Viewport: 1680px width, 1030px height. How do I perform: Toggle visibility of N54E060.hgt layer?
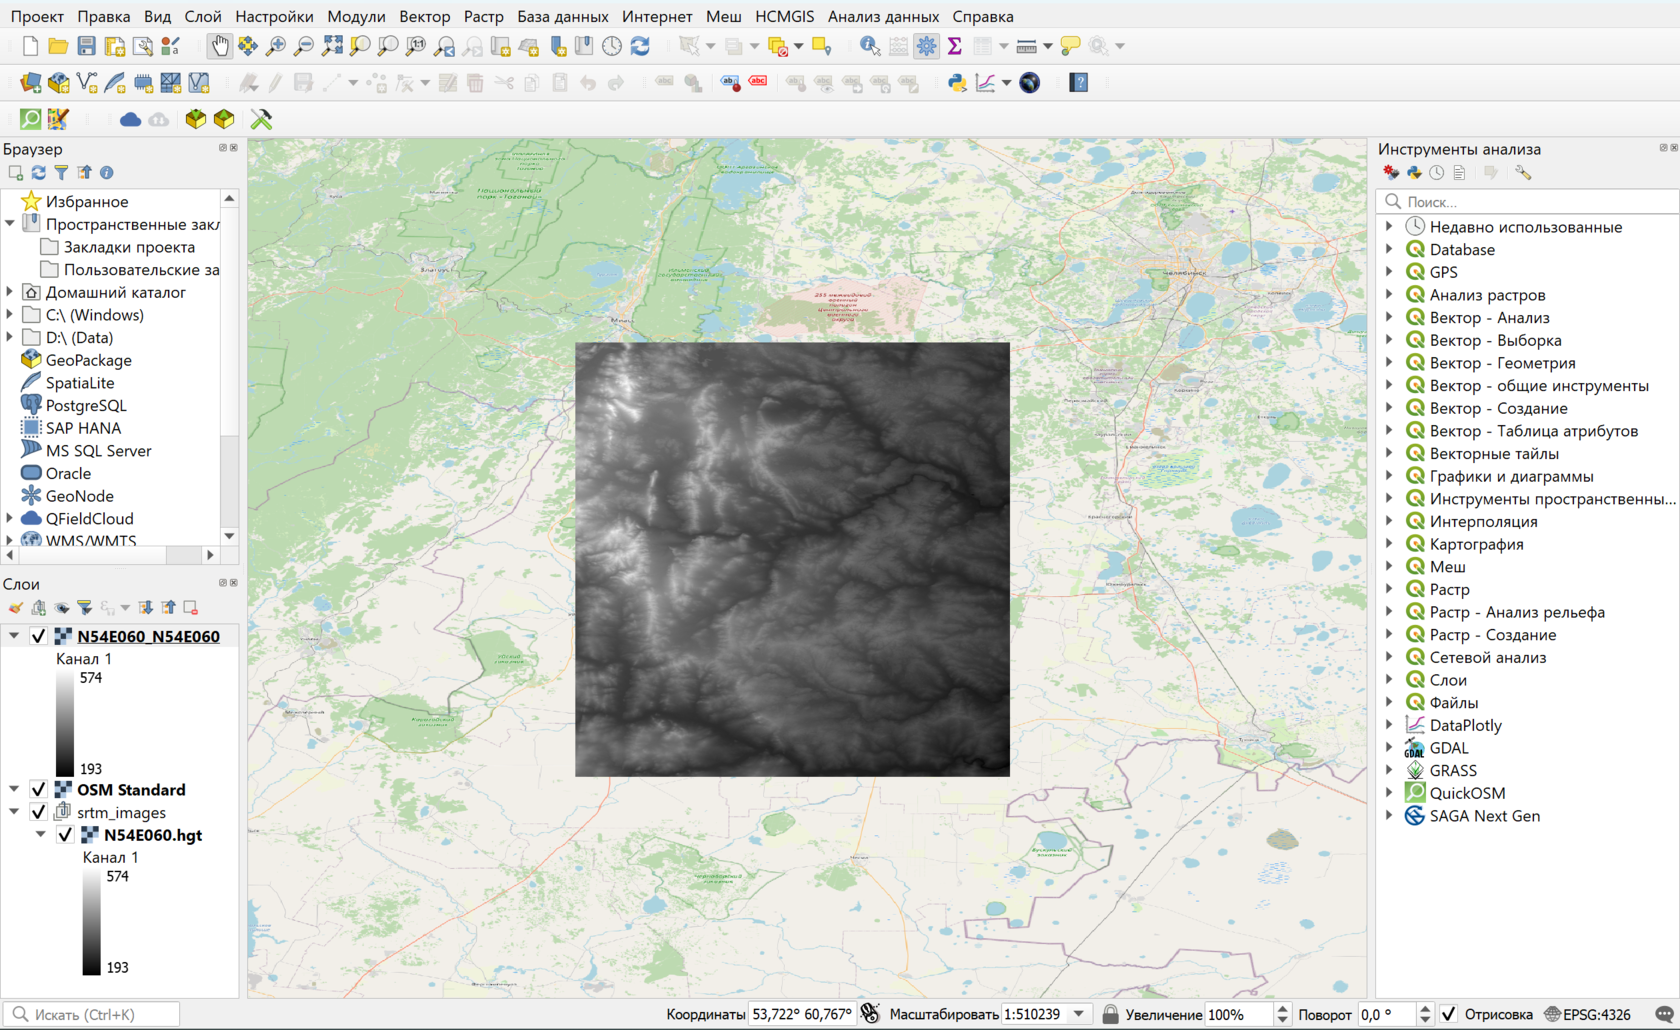[x=65, y=835]
